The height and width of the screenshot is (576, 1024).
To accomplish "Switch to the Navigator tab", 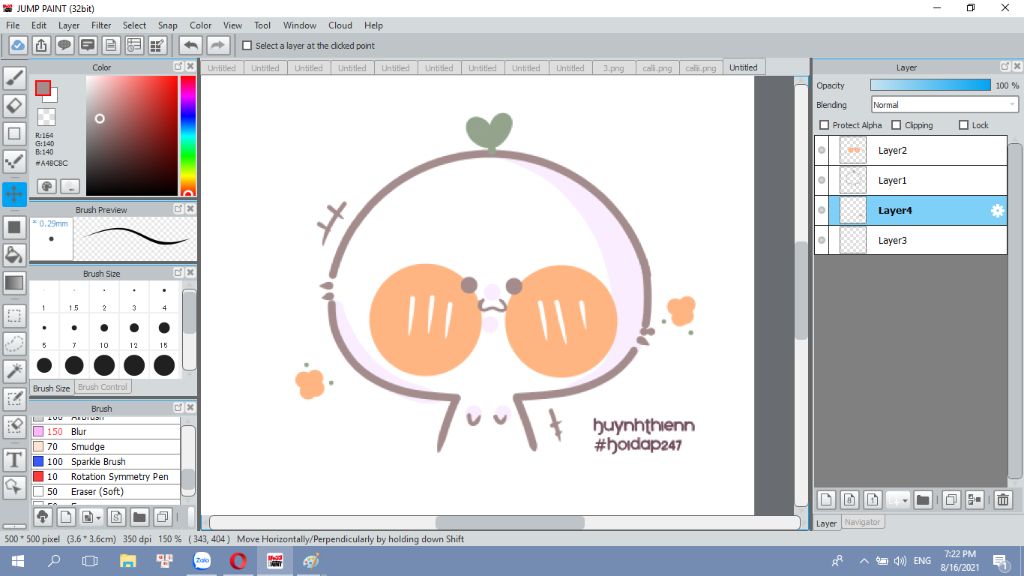I will pos(862,522).
